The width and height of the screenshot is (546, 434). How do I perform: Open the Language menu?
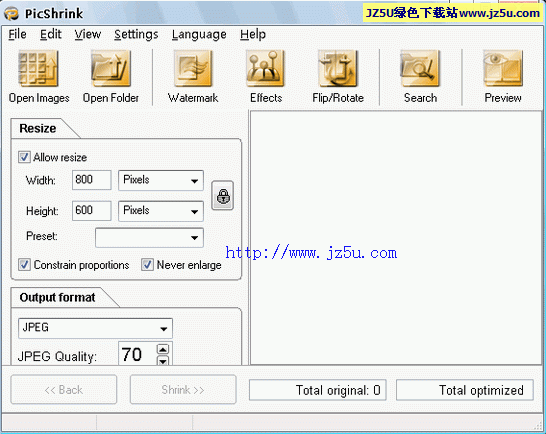[x=199, y=34]
